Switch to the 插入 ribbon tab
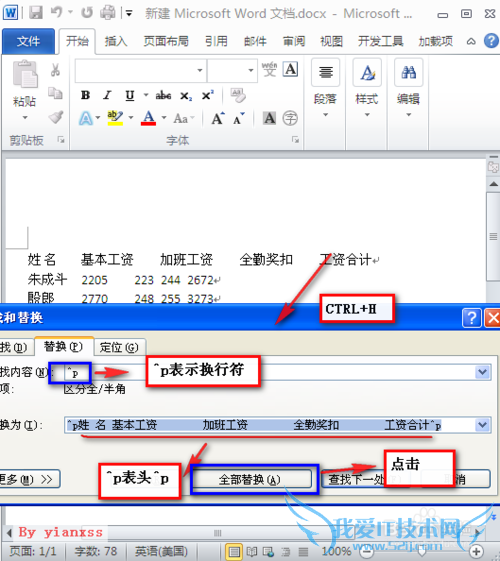The width and height of the screenshot is (500, 561). (x=116, y=41)
